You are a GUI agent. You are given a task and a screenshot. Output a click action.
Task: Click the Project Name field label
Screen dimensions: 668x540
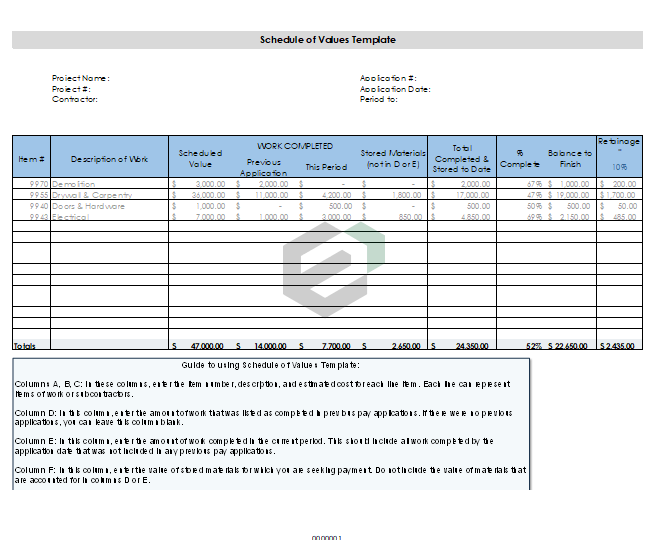(x=80, y=78)
